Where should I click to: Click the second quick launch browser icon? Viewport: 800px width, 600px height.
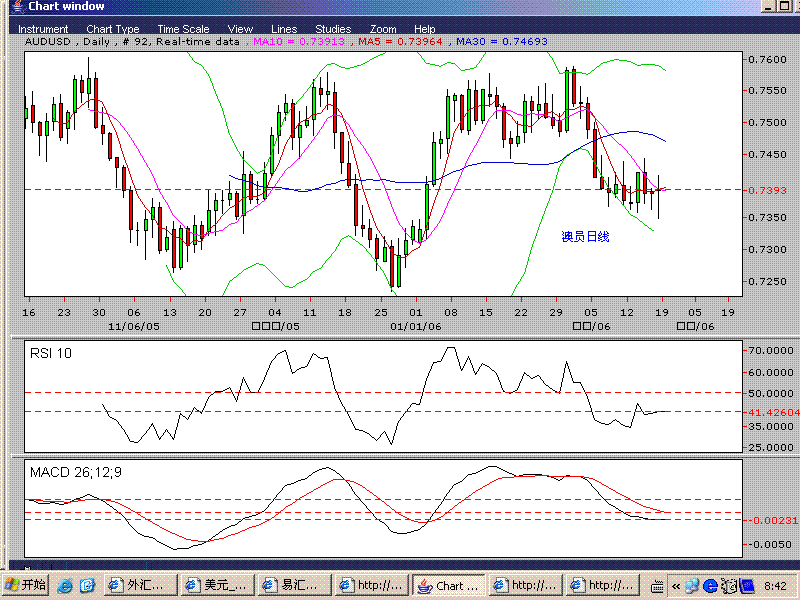tap(87, 585)
